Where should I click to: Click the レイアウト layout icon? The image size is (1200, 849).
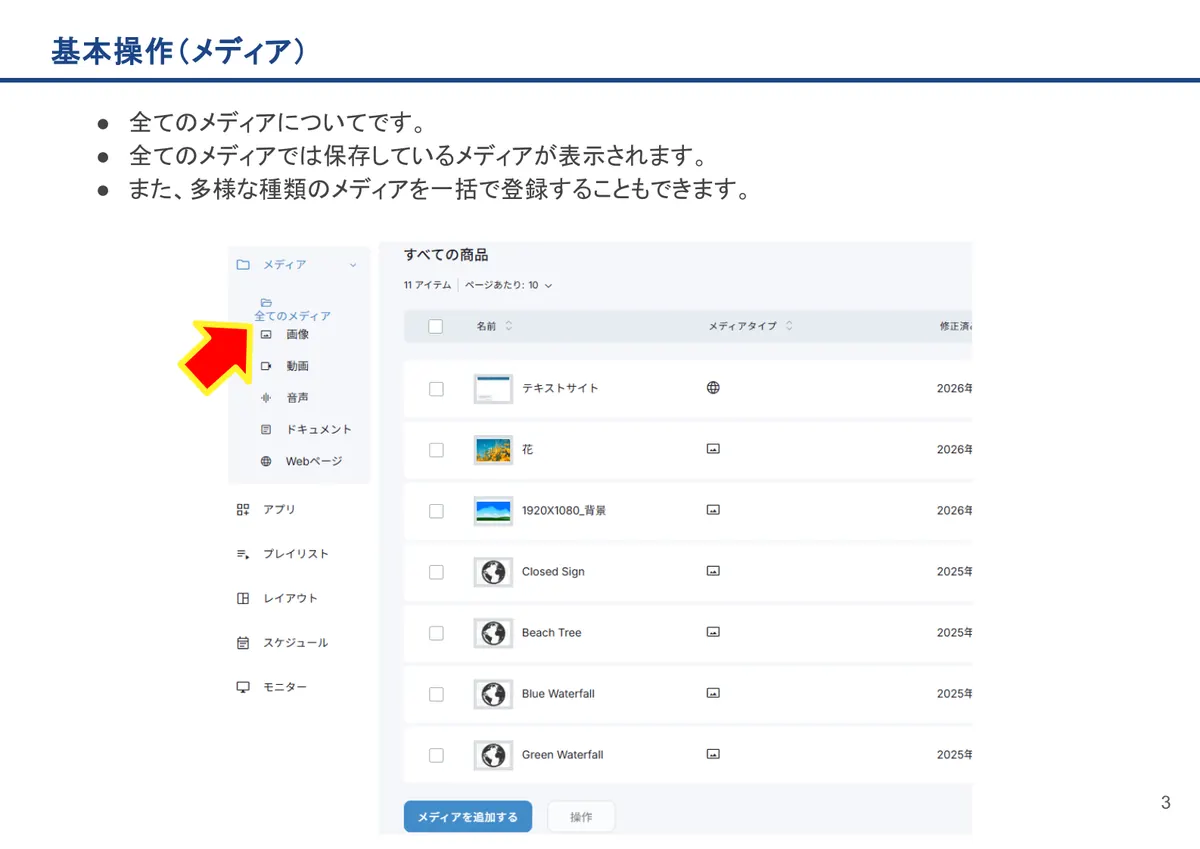242,598
